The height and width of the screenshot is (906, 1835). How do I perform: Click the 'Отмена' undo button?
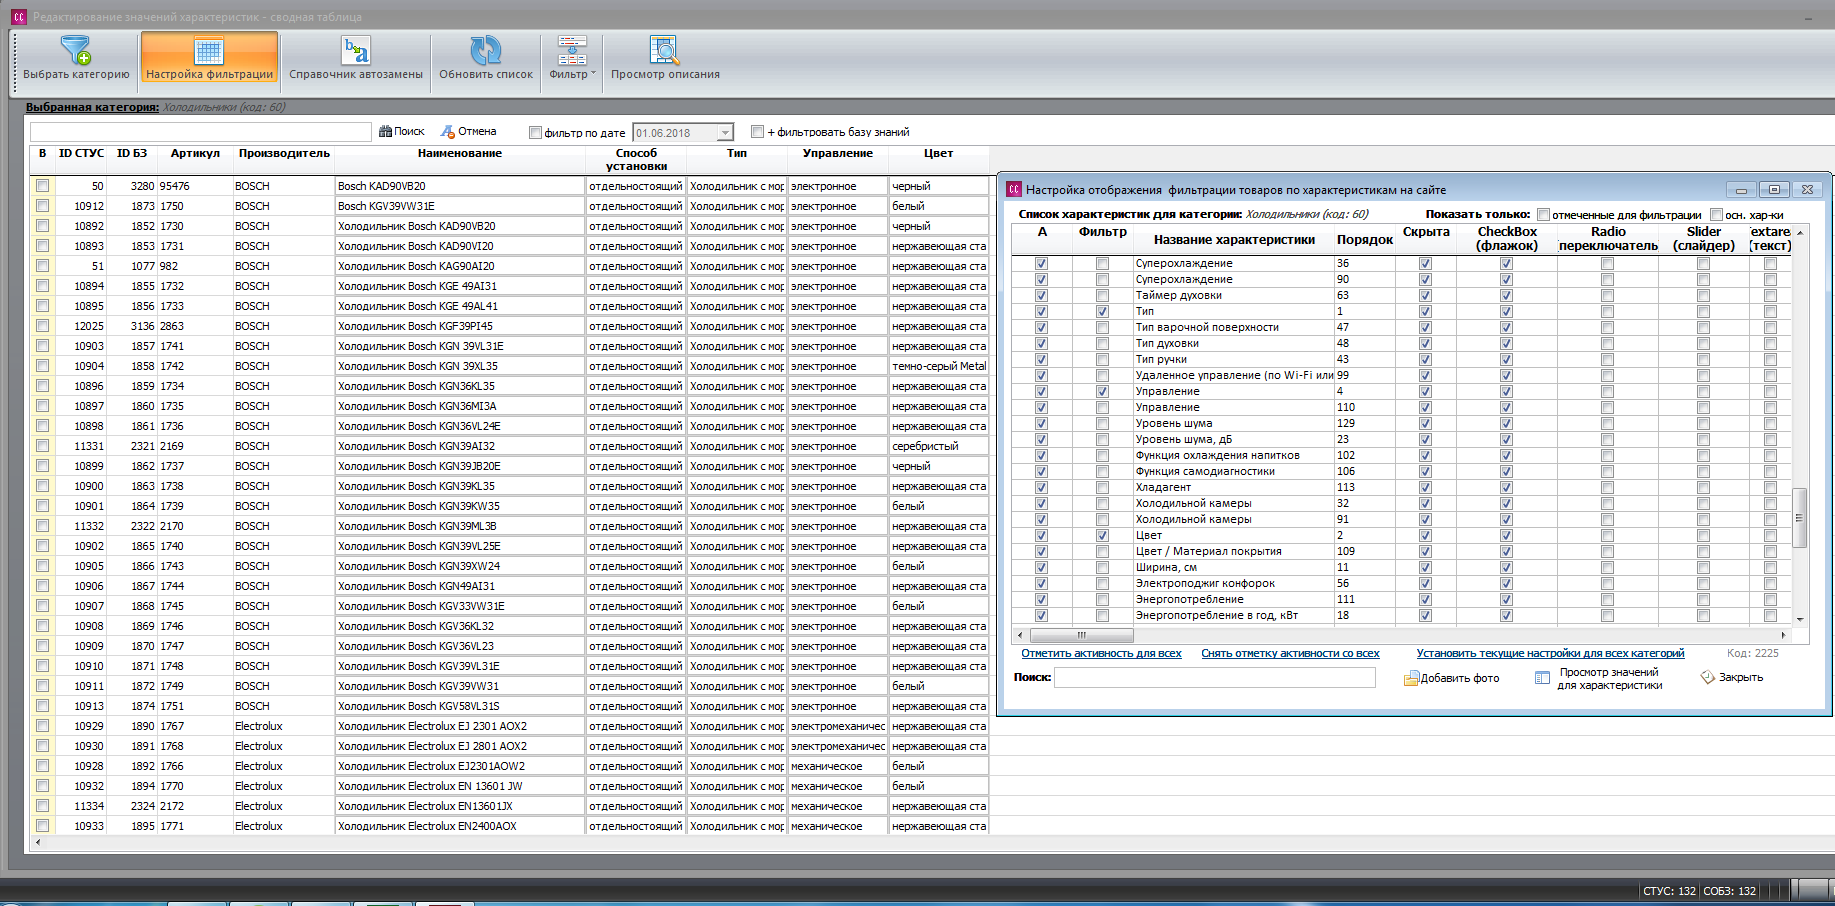pyautogui.click(x=469, y=131)
